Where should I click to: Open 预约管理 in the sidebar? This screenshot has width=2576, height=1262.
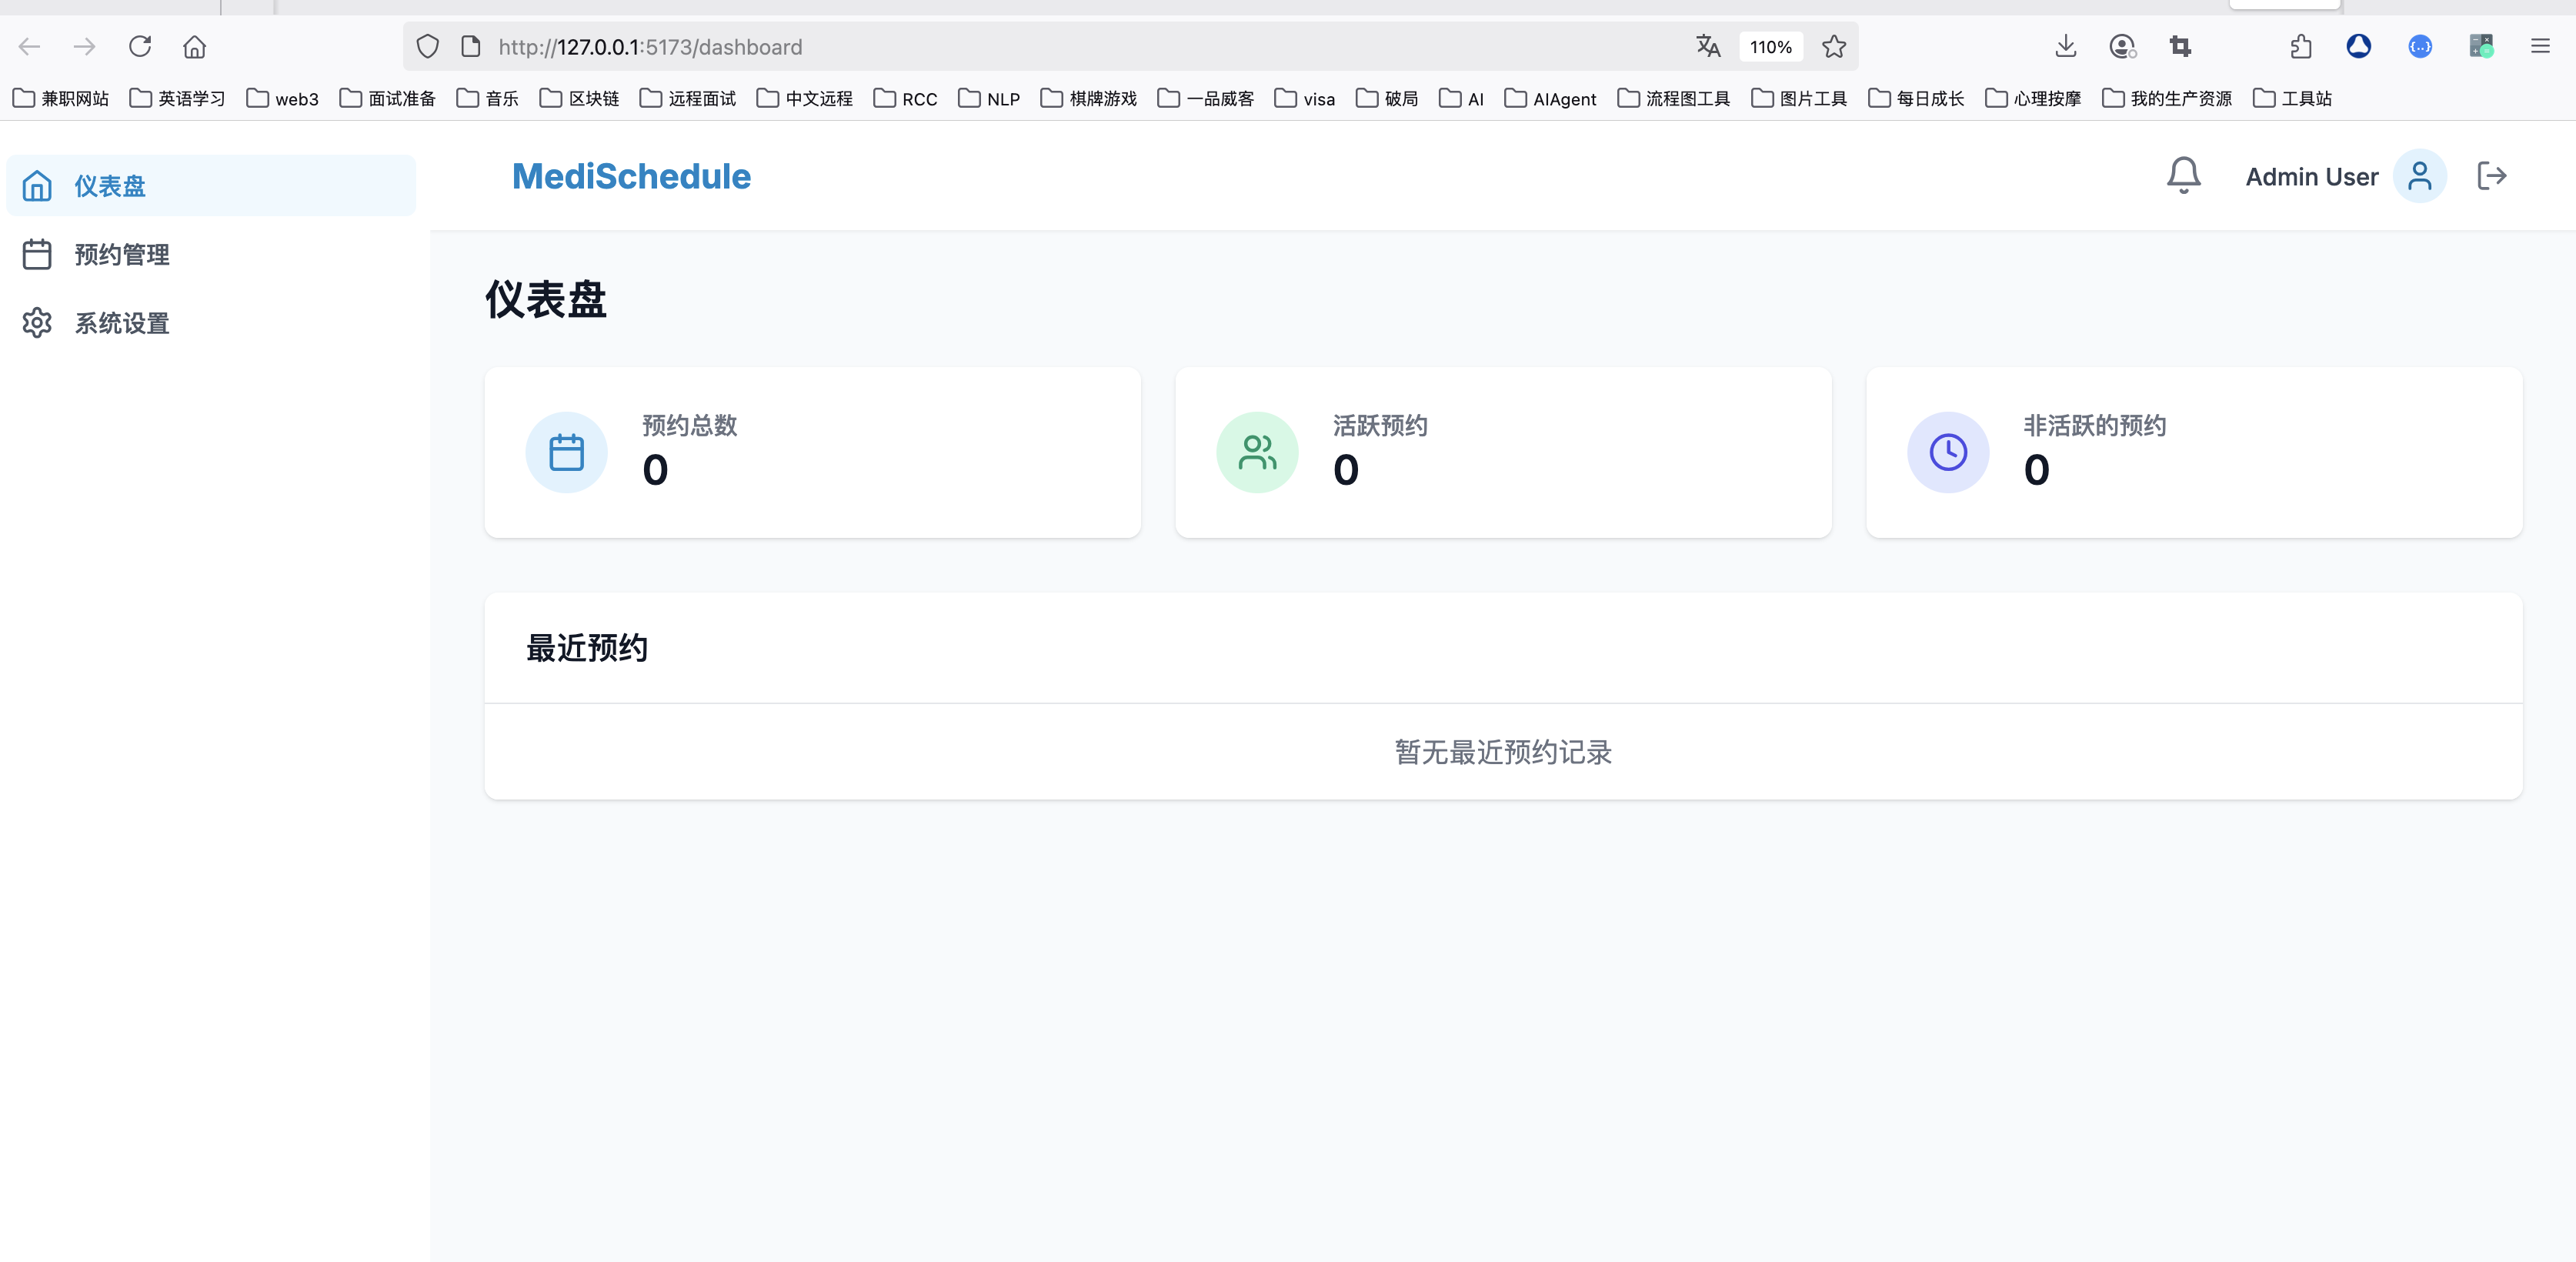(121, 255)
